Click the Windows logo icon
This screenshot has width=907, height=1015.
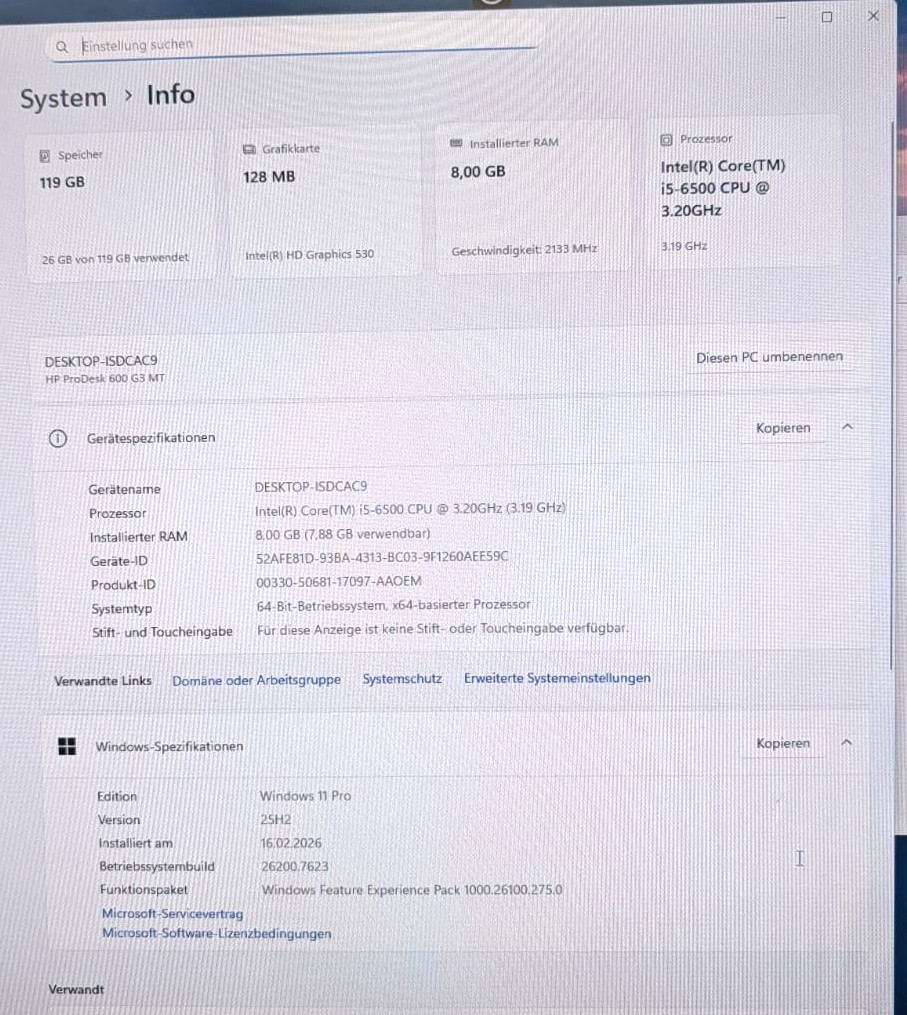pyautogui.click(x=67, y=746)
